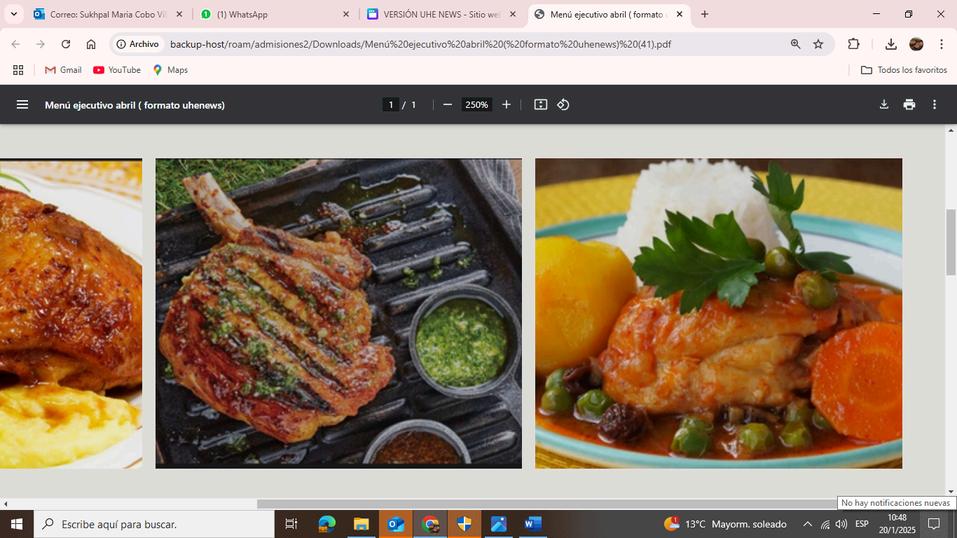Rotate the PDF counterclockwise
The width and height of the screenshot is (957, 538).
point(563,104)
